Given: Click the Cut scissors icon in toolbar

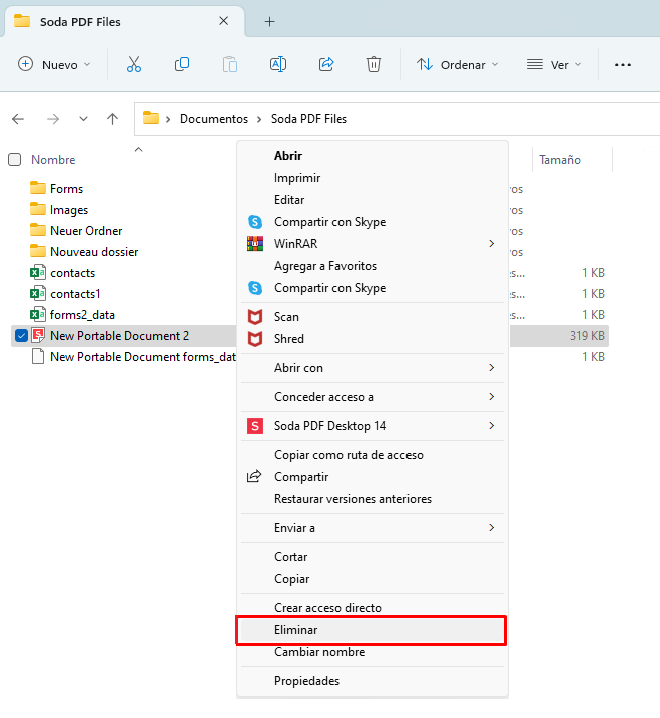Looking at the screenshot, I should [x=134, y=65].
